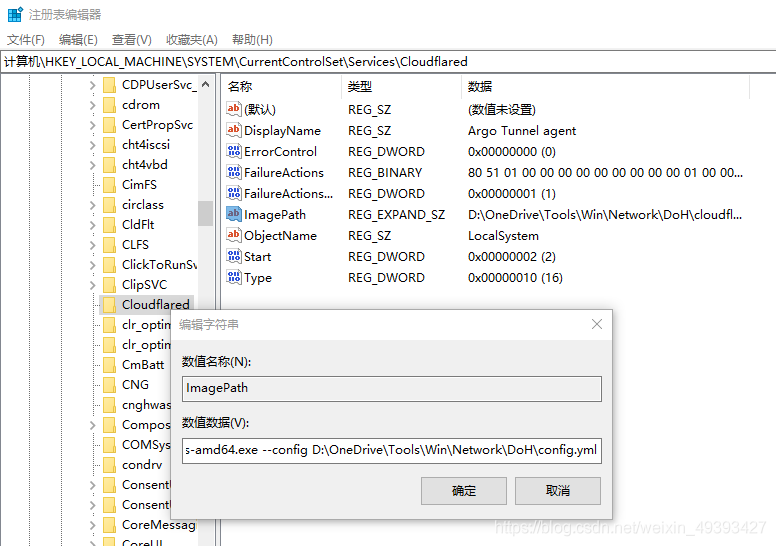Click the Registry Editor app icon in title bar
The width and height of the screenshot is (776, 546).
(x=15, y=14)
